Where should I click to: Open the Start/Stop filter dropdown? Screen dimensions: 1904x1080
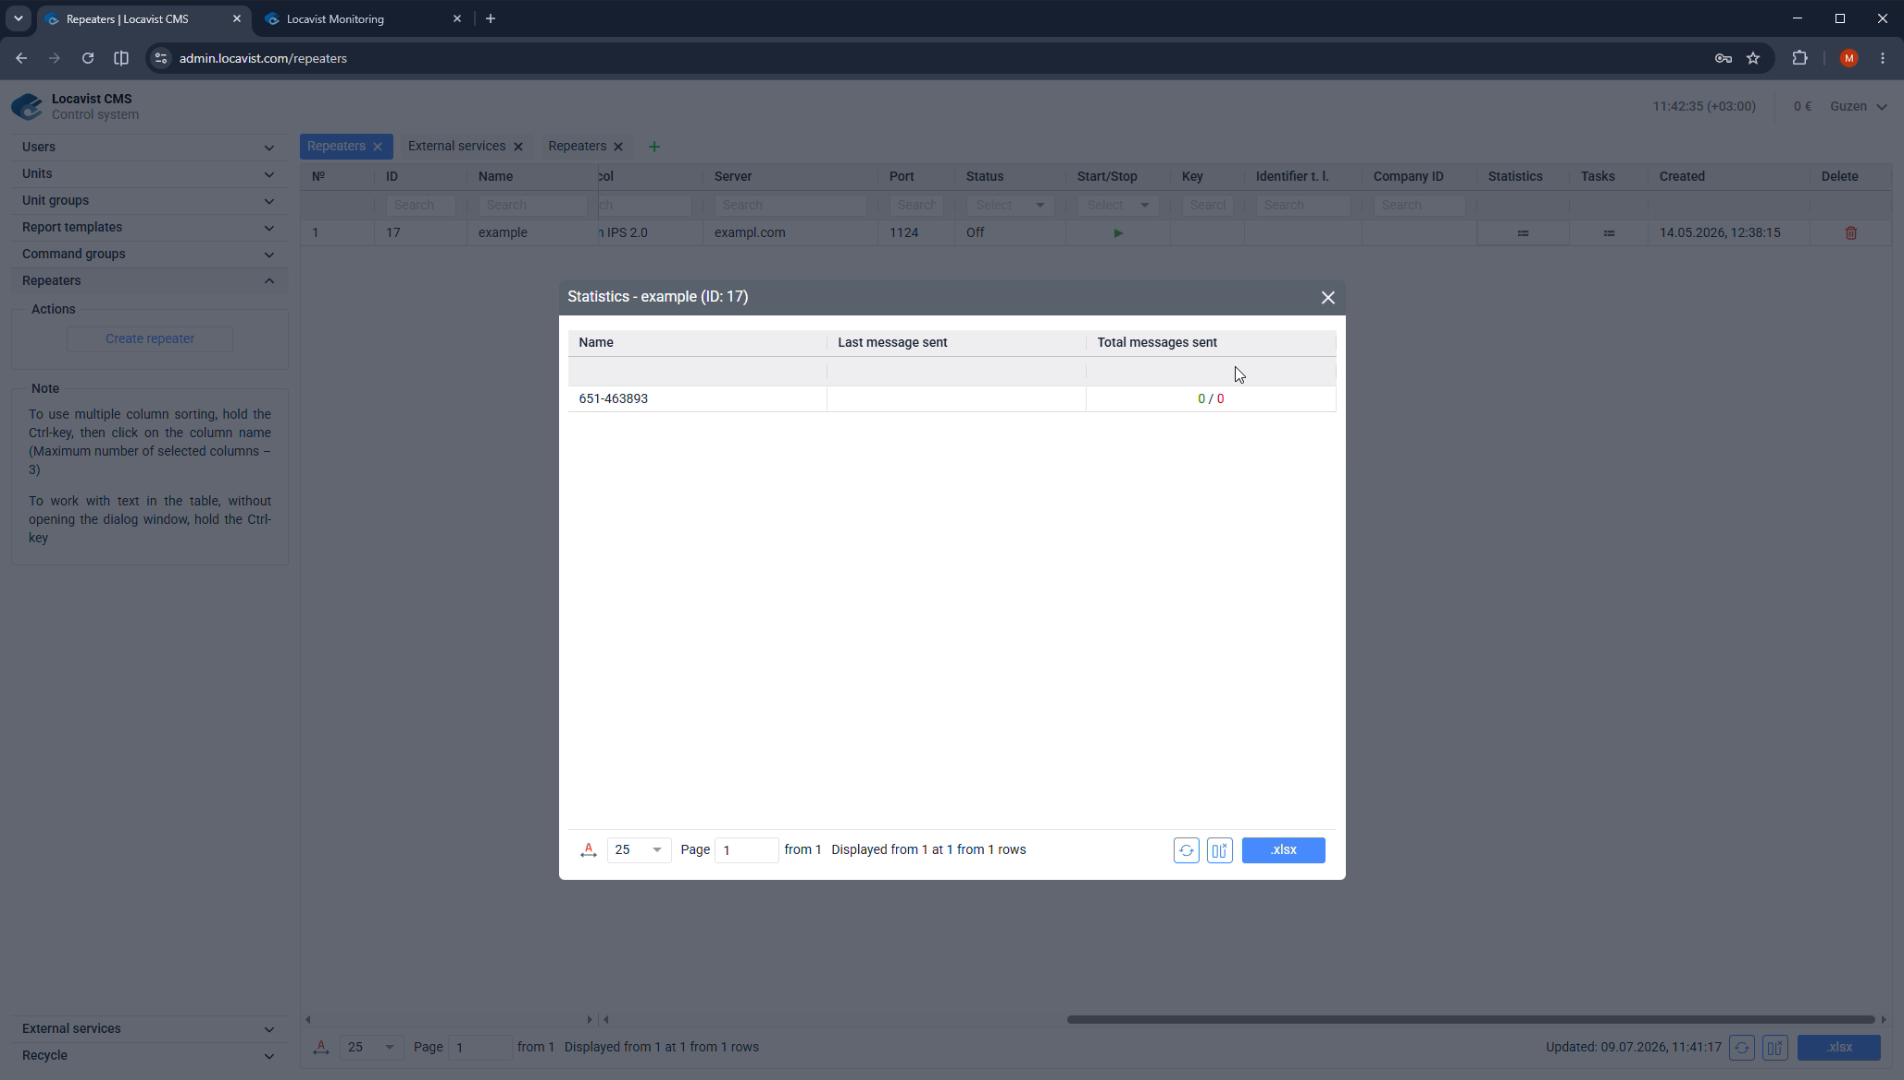click(1118, 205)
